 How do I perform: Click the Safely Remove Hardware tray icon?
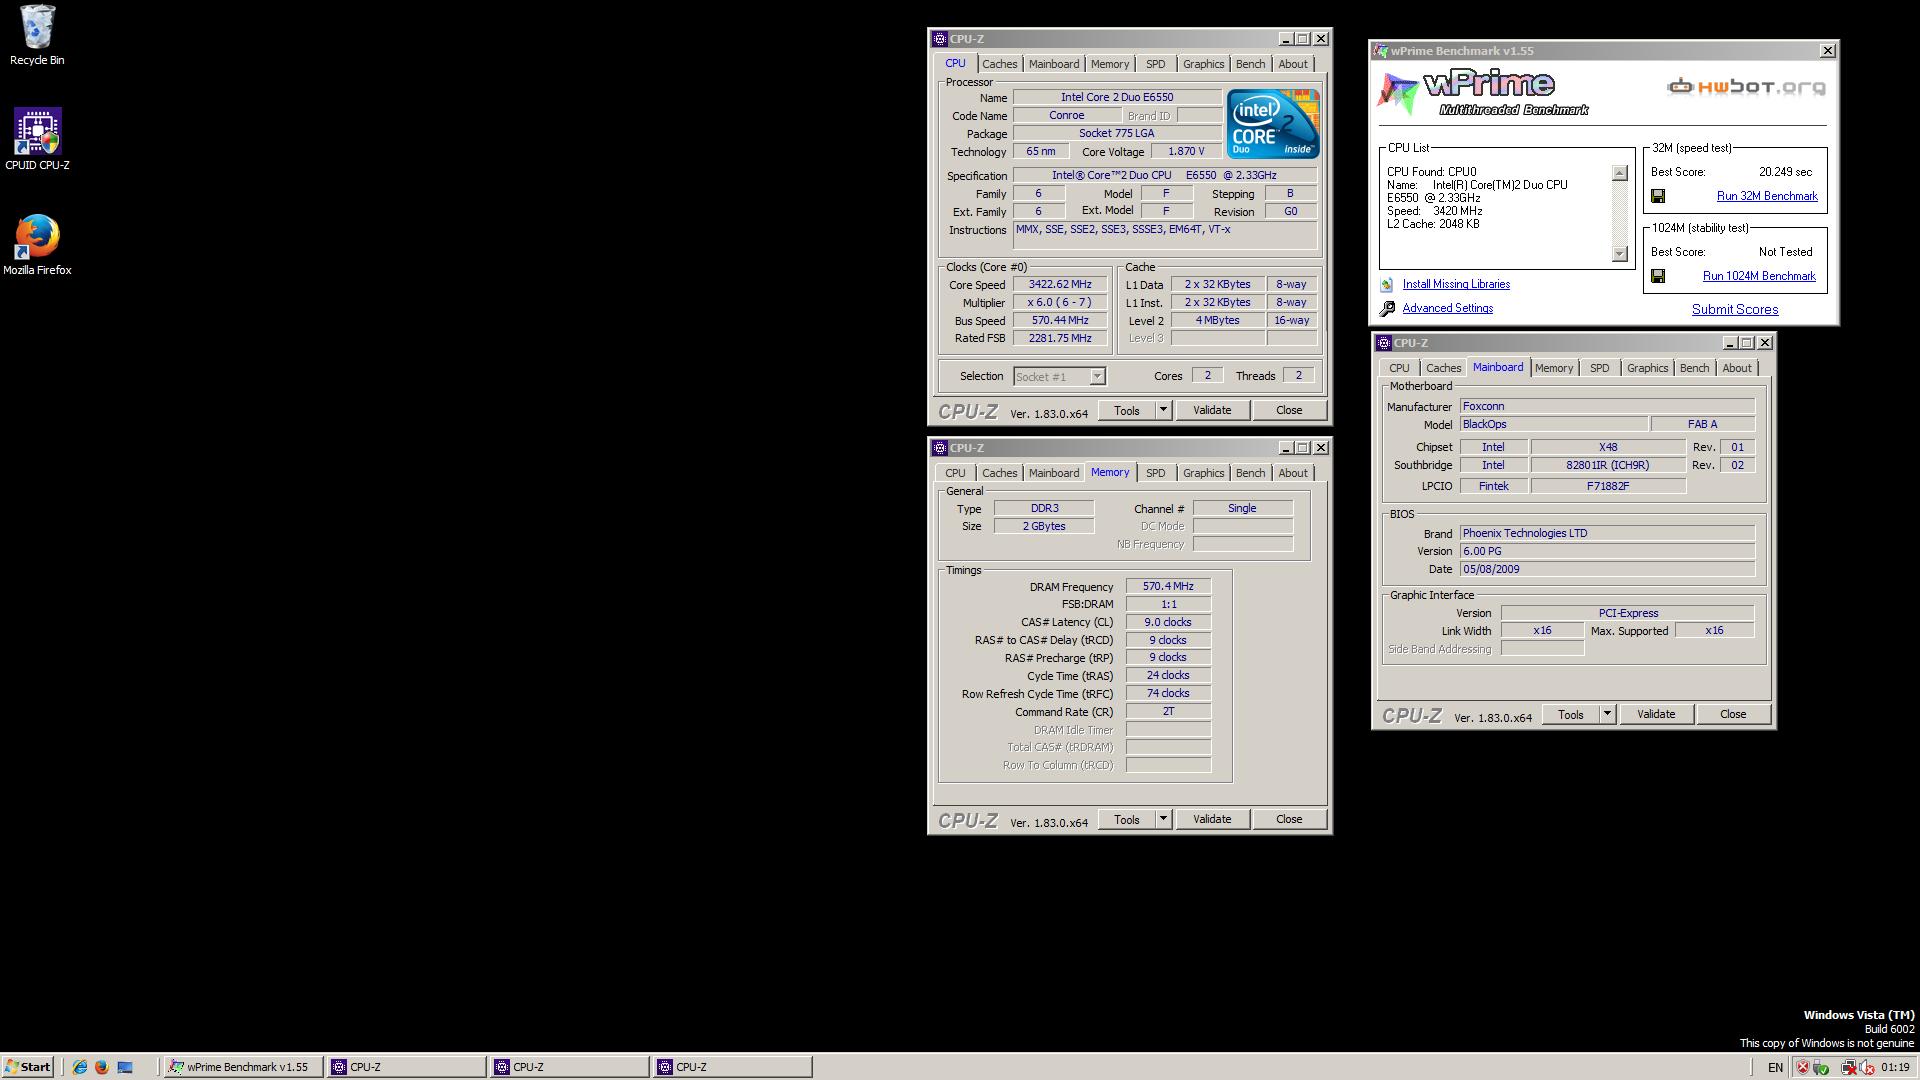1821,1067
